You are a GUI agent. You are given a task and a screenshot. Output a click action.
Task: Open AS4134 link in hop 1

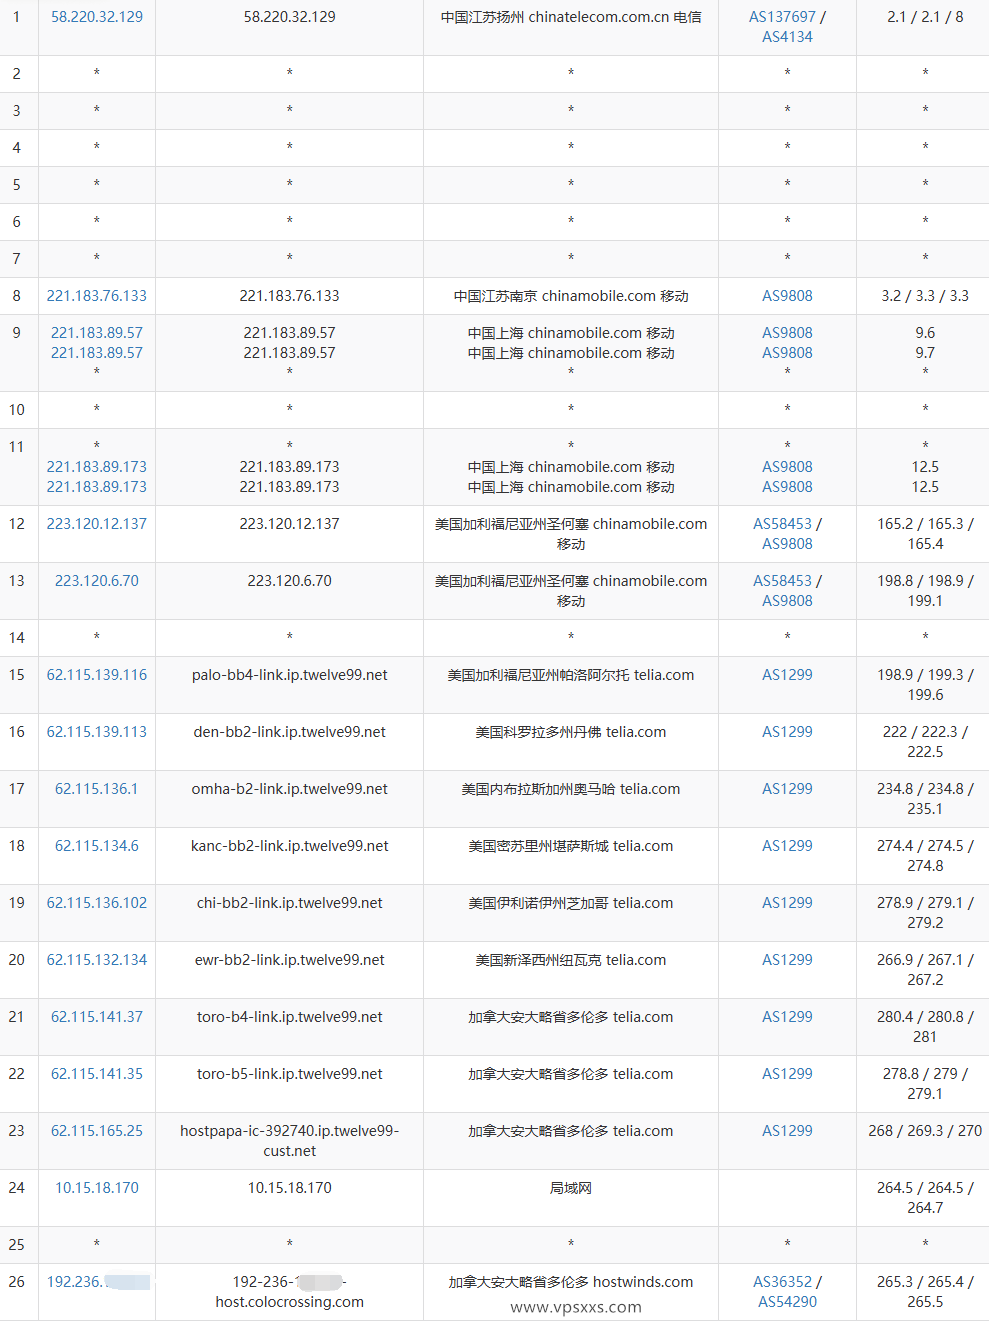[x=787, y=37]
